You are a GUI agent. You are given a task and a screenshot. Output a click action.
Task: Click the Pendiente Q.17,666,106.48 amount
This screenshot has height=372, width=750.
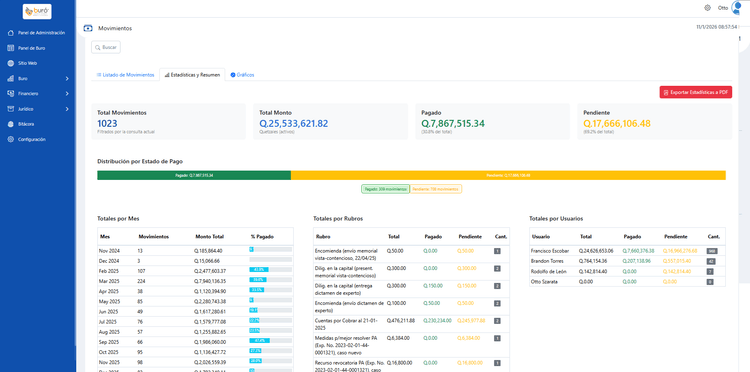tap(617, 124)
